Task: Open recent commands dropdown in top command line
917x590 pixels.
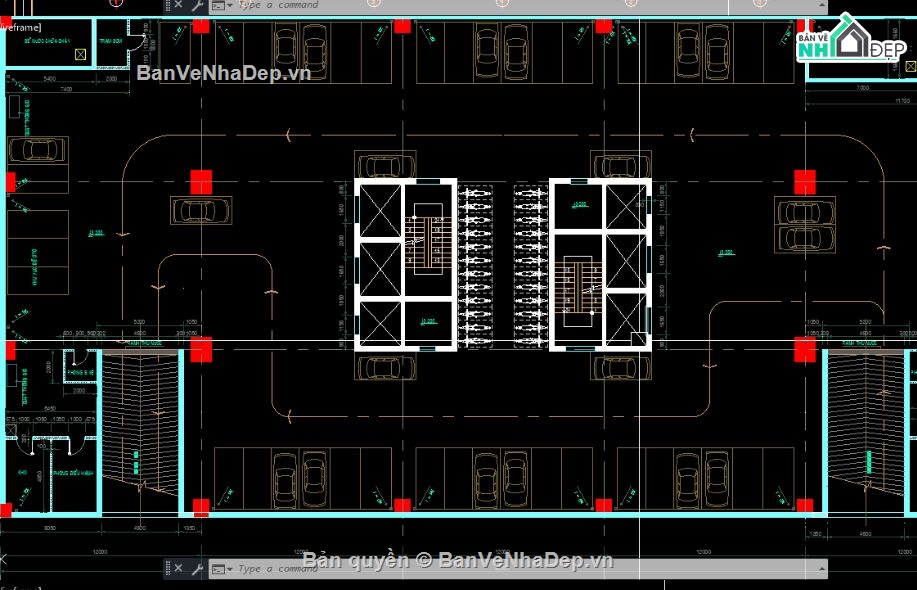Action: pyautogui.click(x=229, y=5)
